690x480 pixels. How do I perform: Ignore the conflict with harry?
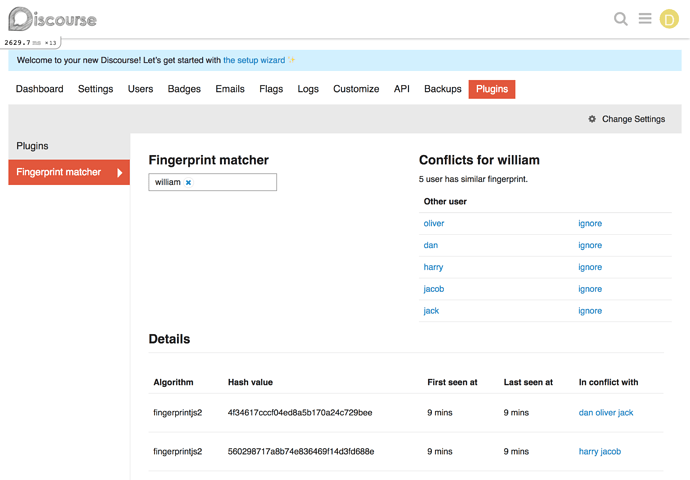(590, 267)
